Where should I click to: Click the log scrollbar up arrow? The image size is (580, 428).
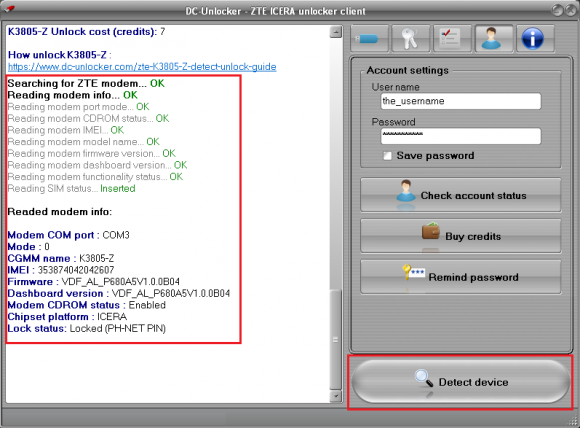point(335,32)
